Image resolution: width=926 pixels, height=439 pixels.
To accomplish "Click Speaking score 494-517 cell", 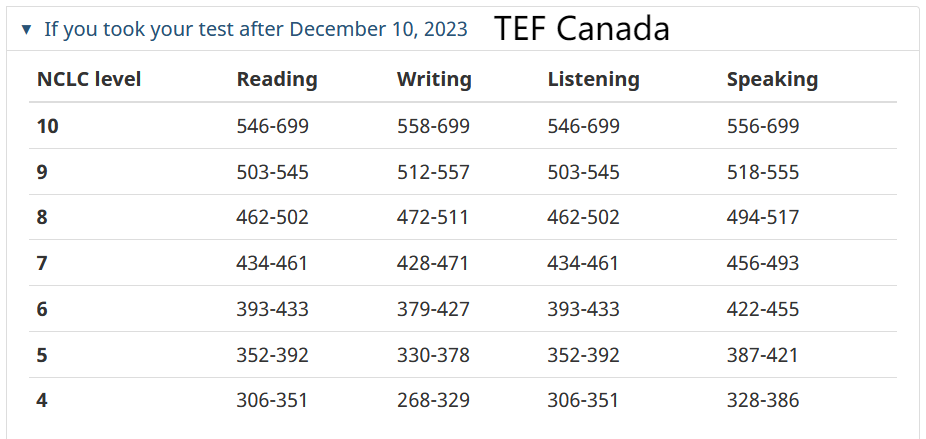I will coord(763,217).
